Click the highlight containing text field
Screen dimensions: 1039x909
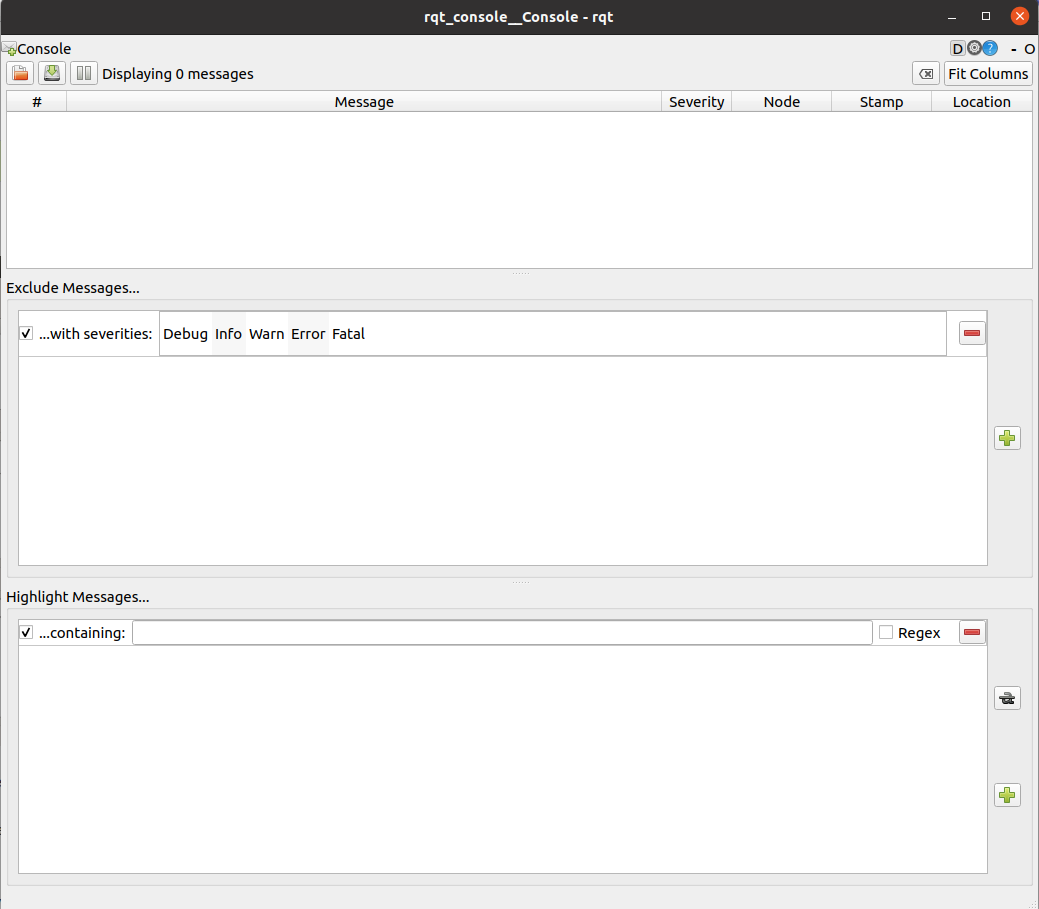[502, 633]
